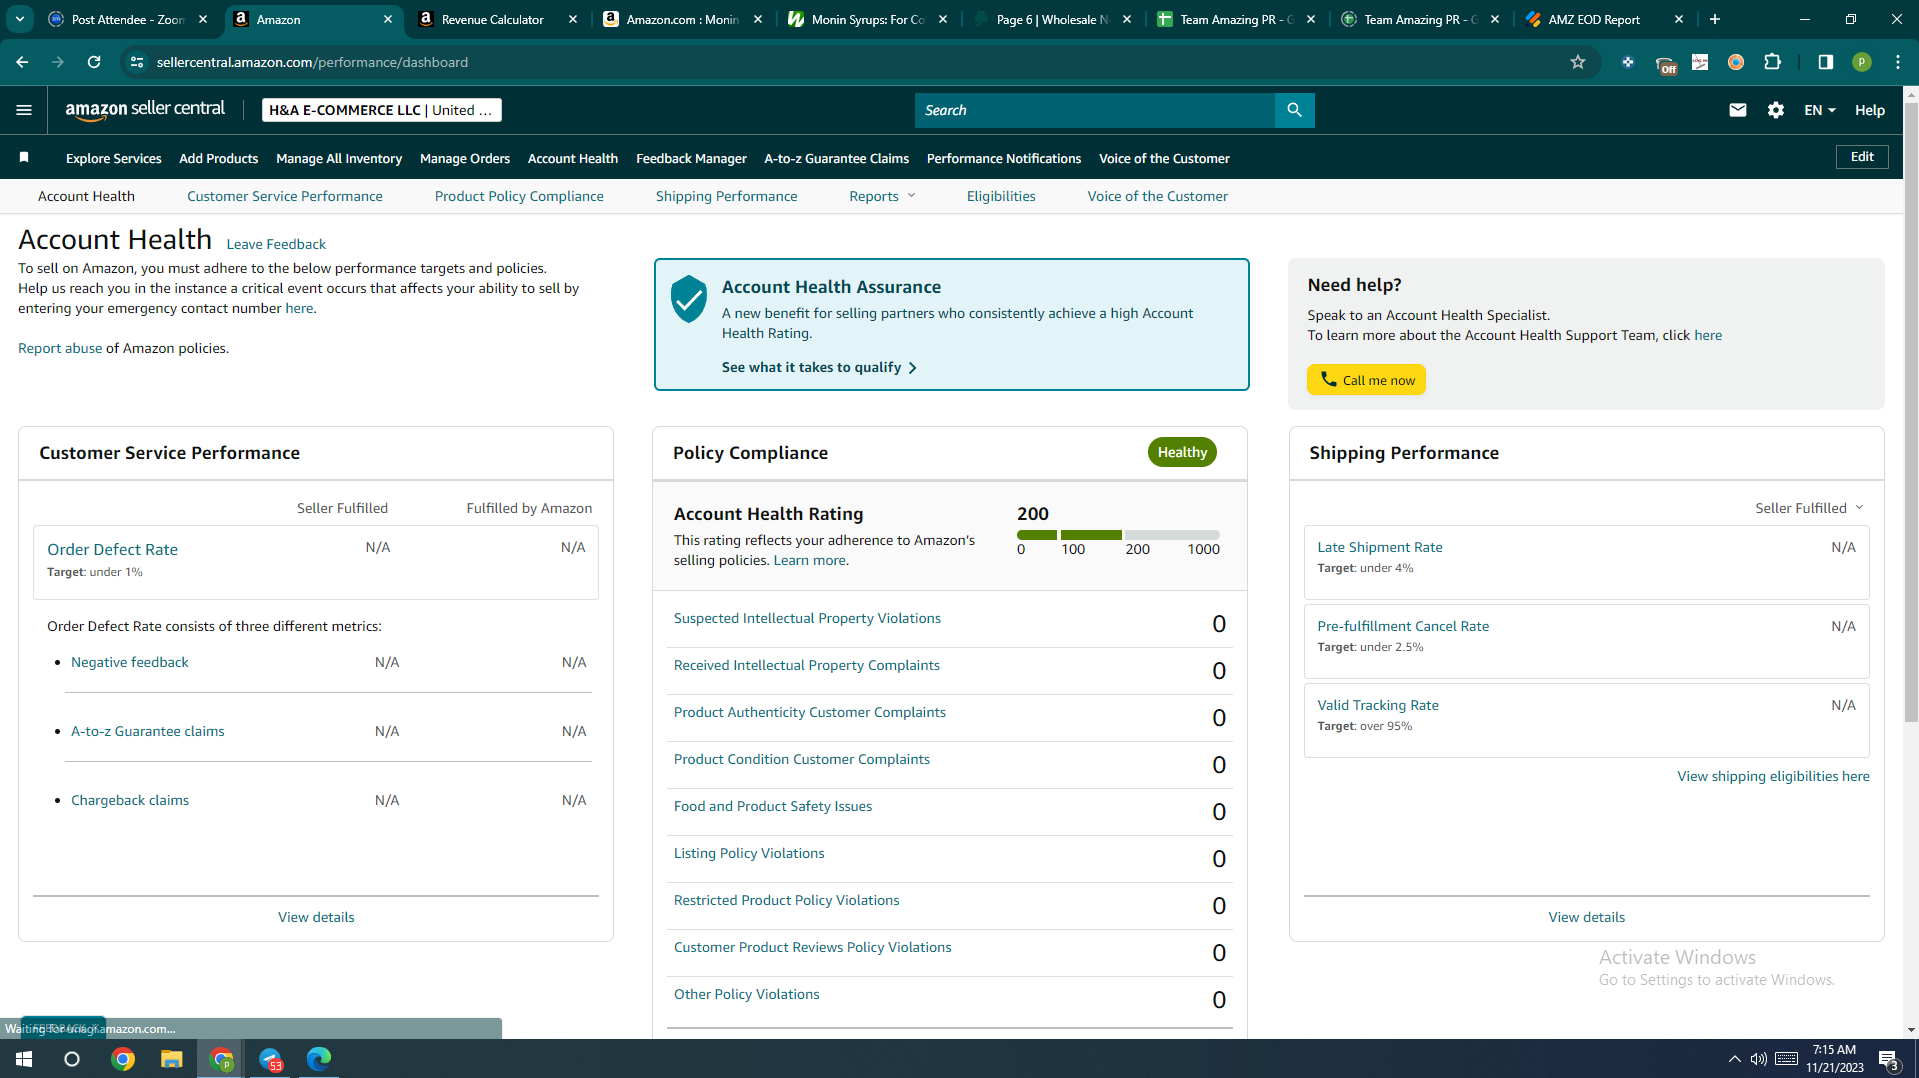This screenshot has height=1078, width=1919.
Task: Toggle the Chrome side panel
Action: coord(1826,62)
